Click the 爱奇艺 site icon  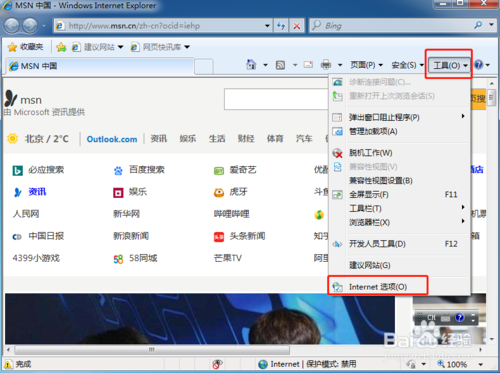219,171
